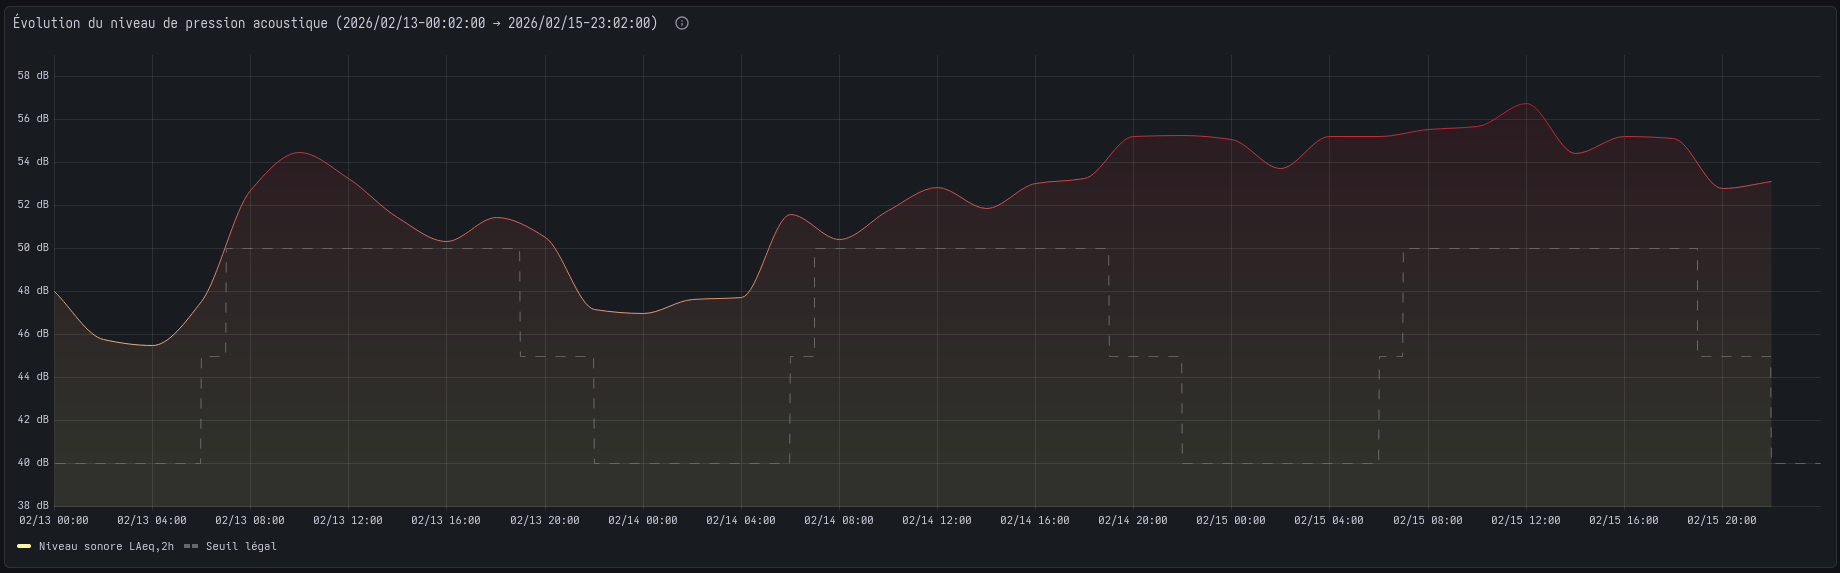Click the dashed Seuil légal legend marker

[191, 546]
